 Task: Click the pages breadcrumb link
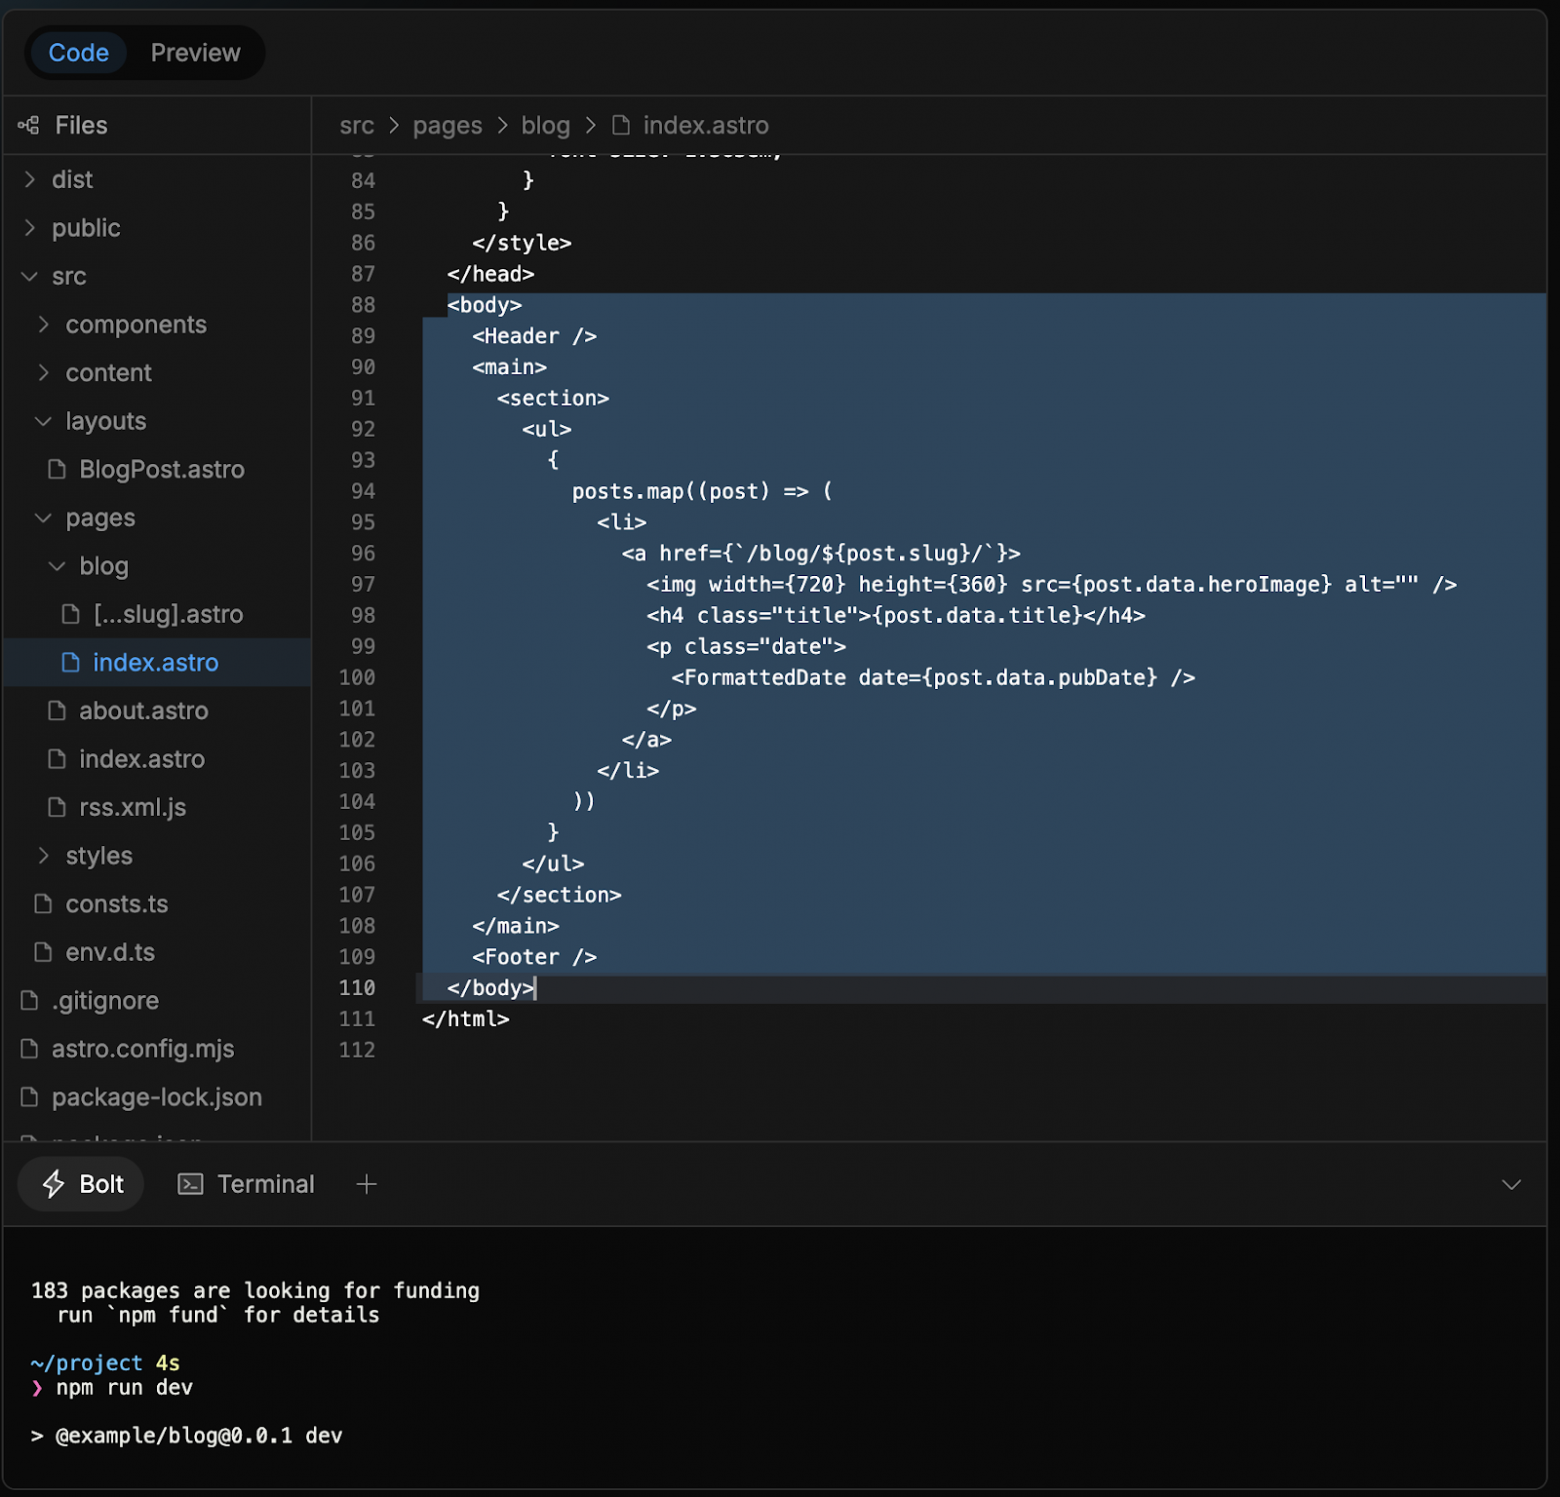447,125
